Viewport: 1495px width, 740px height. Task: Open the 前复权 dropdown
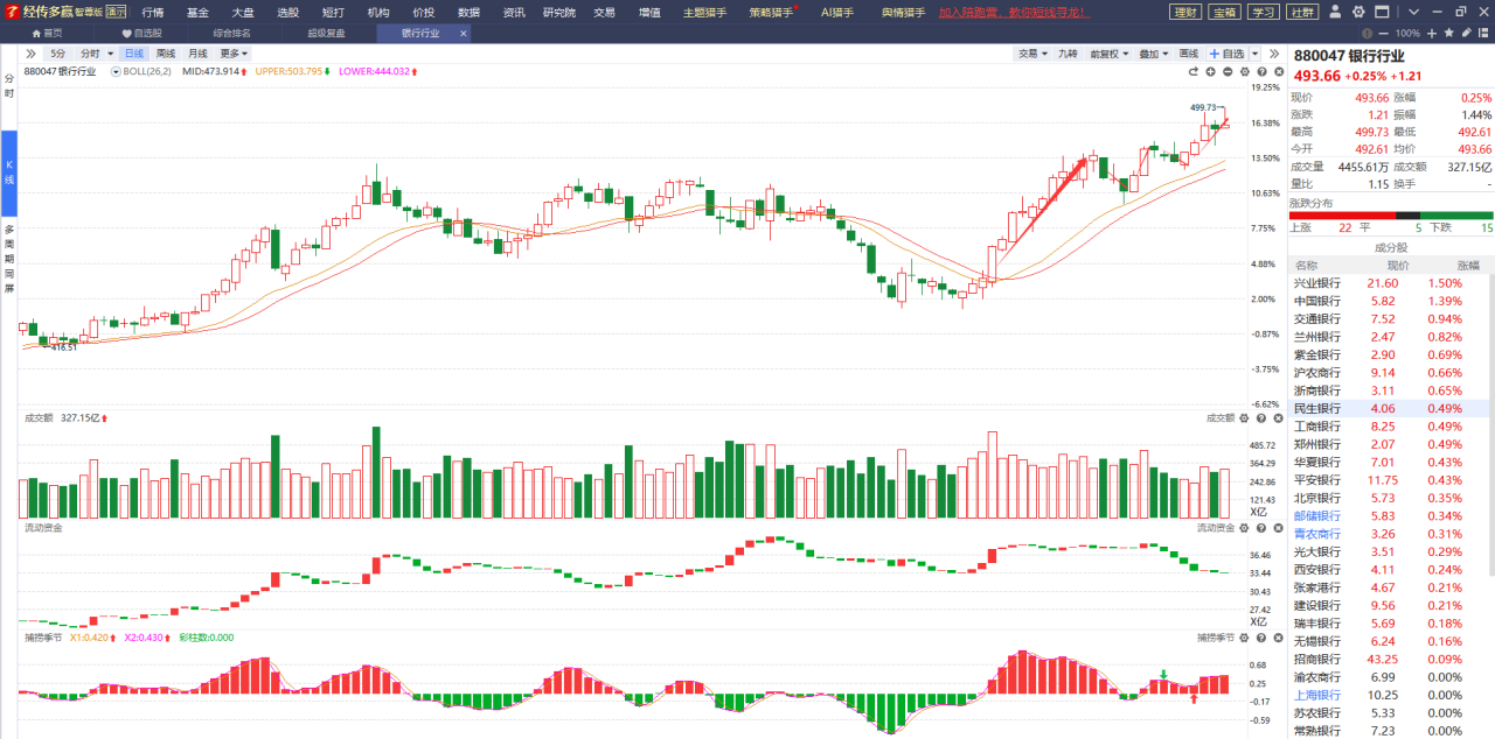click(1107, 53)
